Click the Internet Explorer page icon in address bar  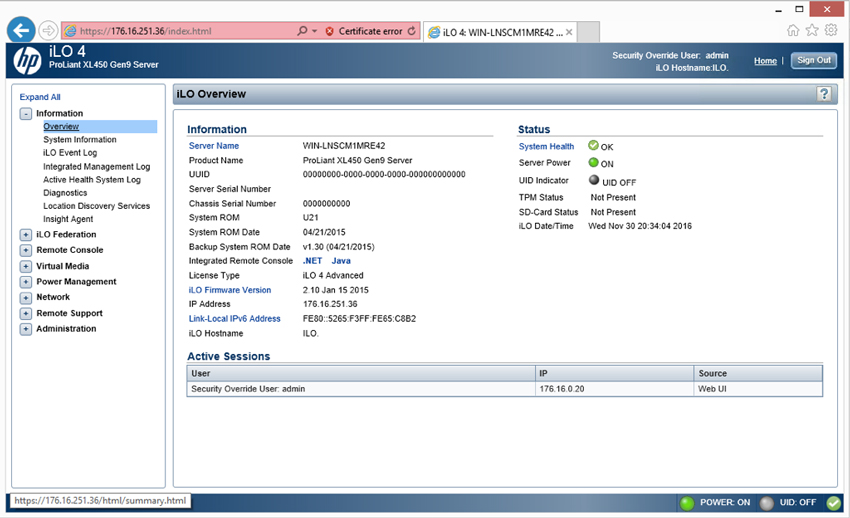pos(70,31)
